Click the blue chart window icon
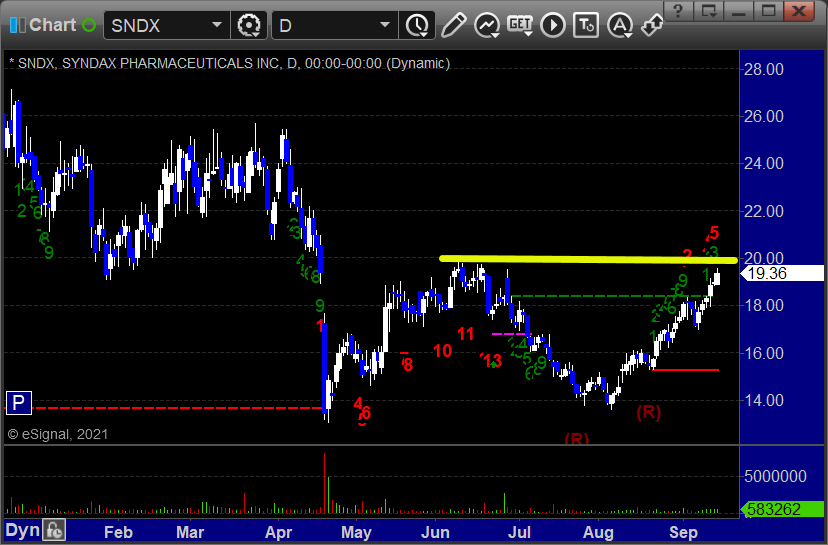 17,25
